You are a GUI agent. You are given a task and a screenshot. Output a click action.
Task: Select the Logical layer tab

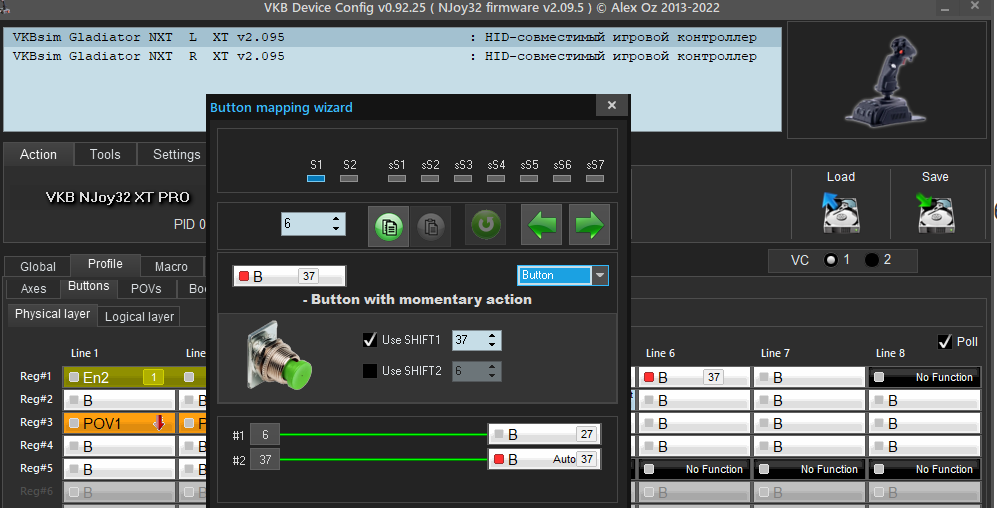click(139, 317)
